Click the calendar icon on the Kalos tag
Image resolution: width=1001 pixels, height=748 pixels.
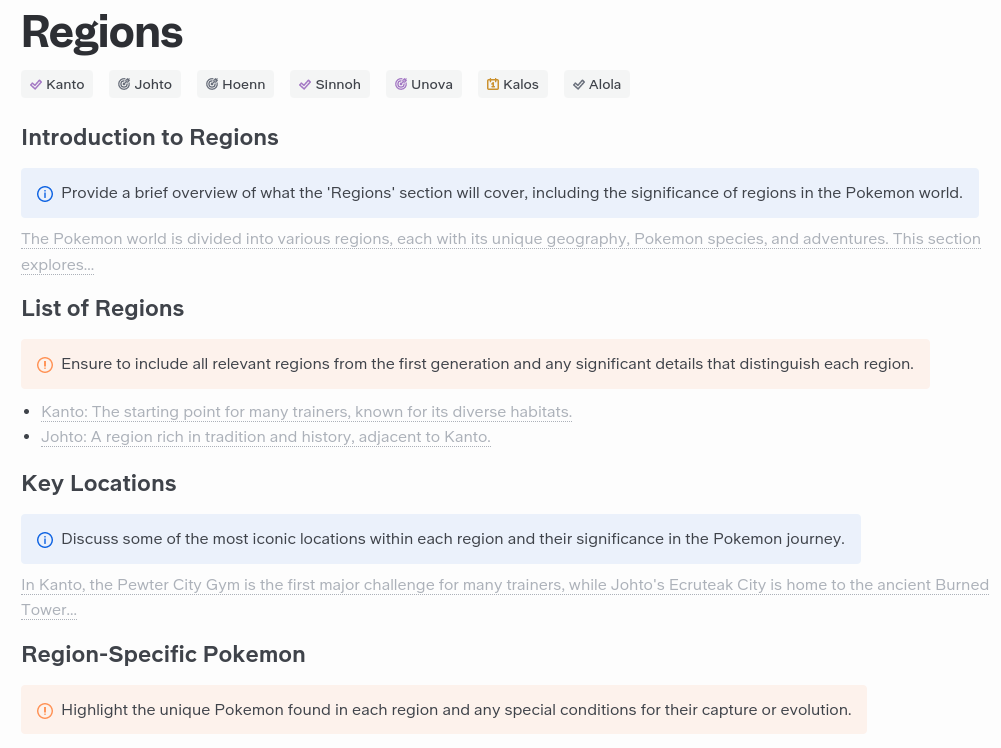(x=491, y=84)
